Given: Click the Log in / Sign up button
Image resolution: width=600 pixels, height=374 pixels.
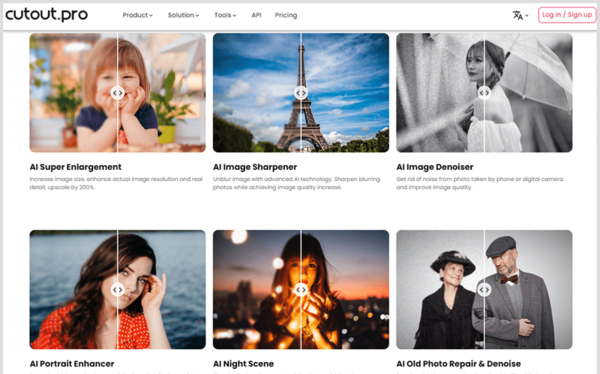Looking at the screenshot, I should coord(567,15).
